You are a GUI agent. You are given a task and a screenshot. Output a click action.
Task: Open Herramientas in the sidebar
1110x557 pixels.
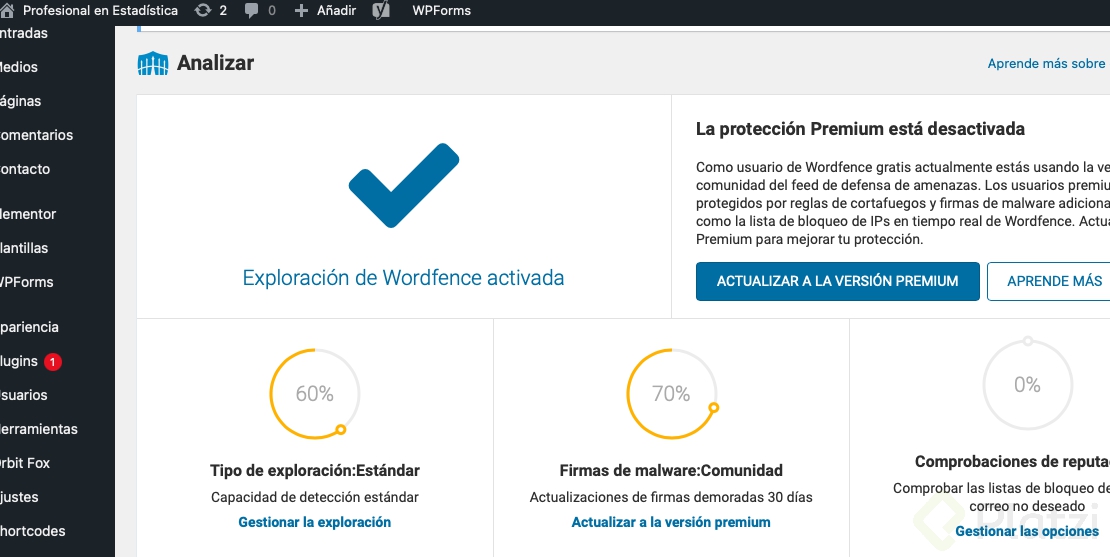[39, 430]
